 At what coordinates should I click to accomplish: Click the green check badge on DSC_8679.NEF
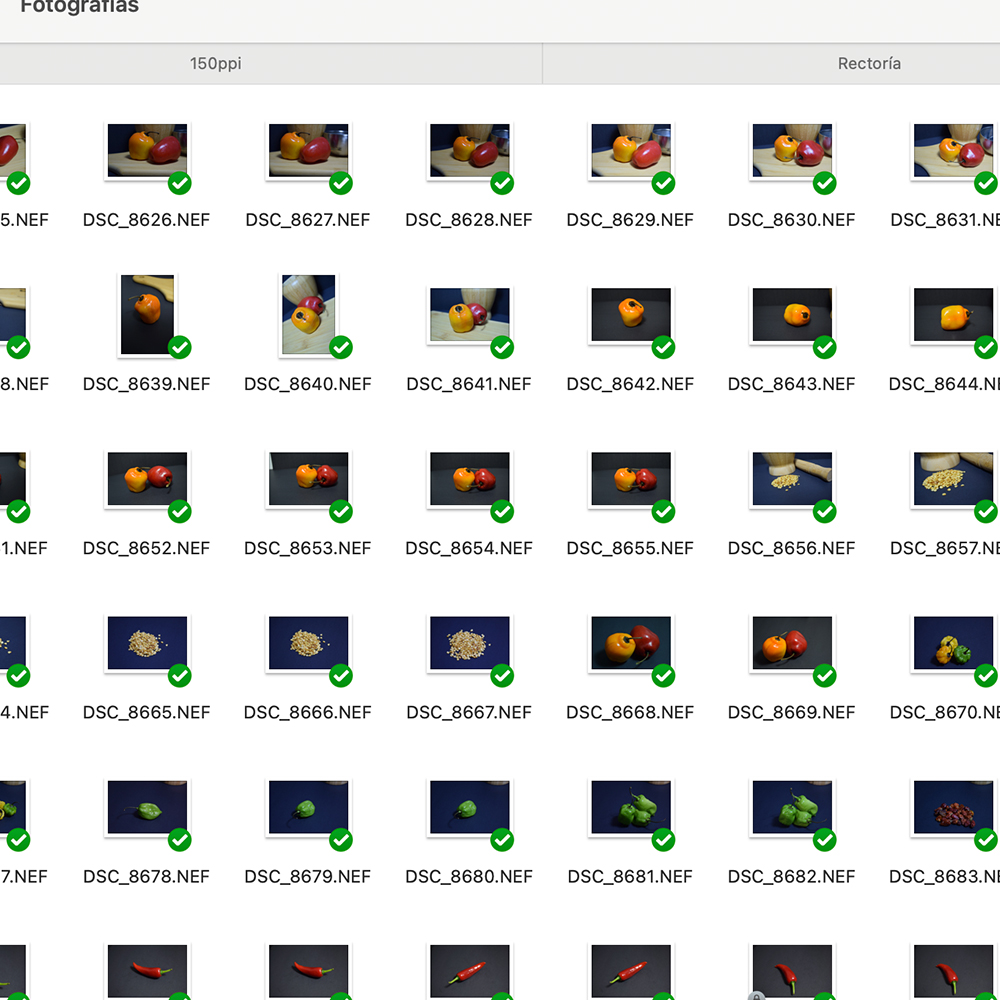341,840
